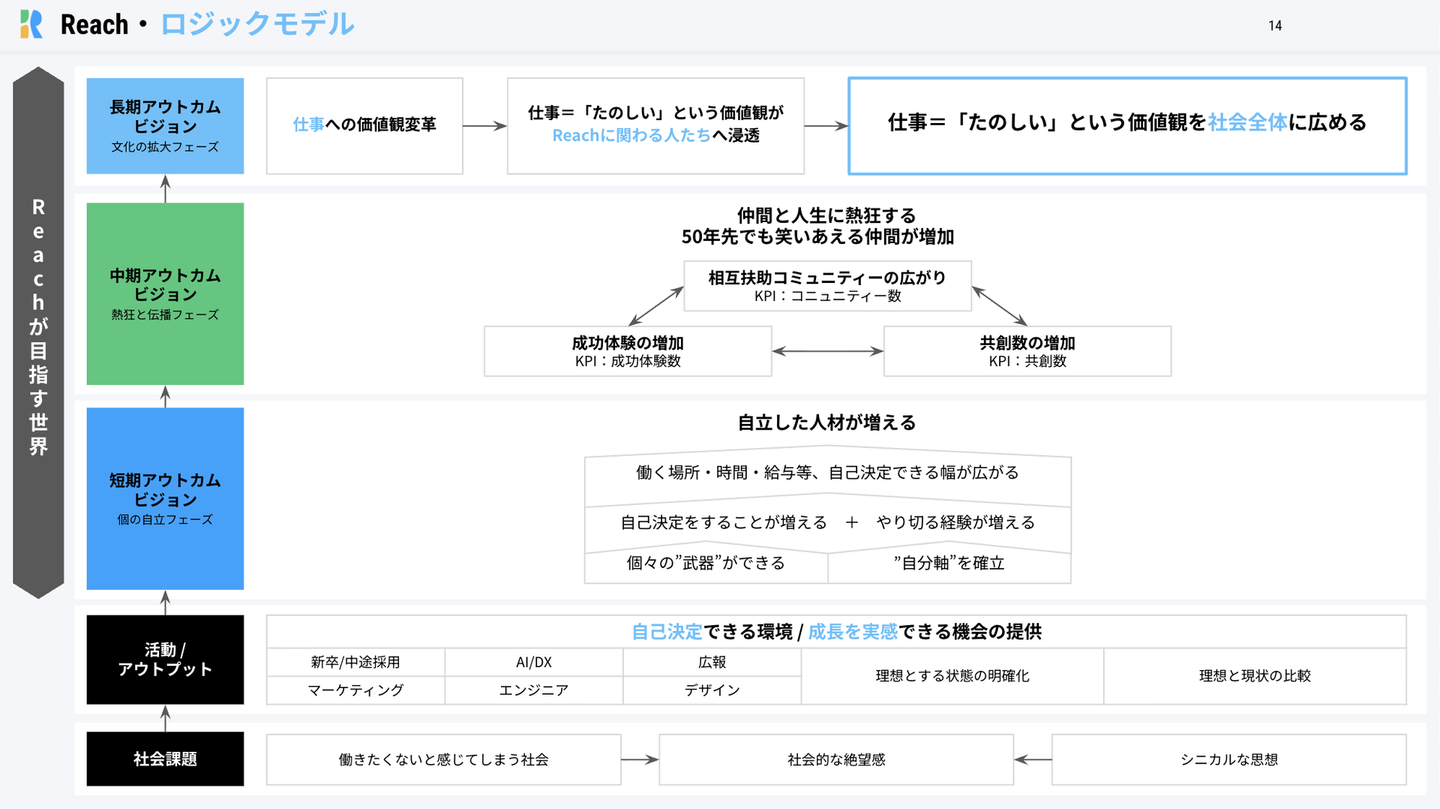This screenshot has height=809, width=1440.
Task: Click the 相互扶助コミュニティーの広がり box
Action: 828,286
